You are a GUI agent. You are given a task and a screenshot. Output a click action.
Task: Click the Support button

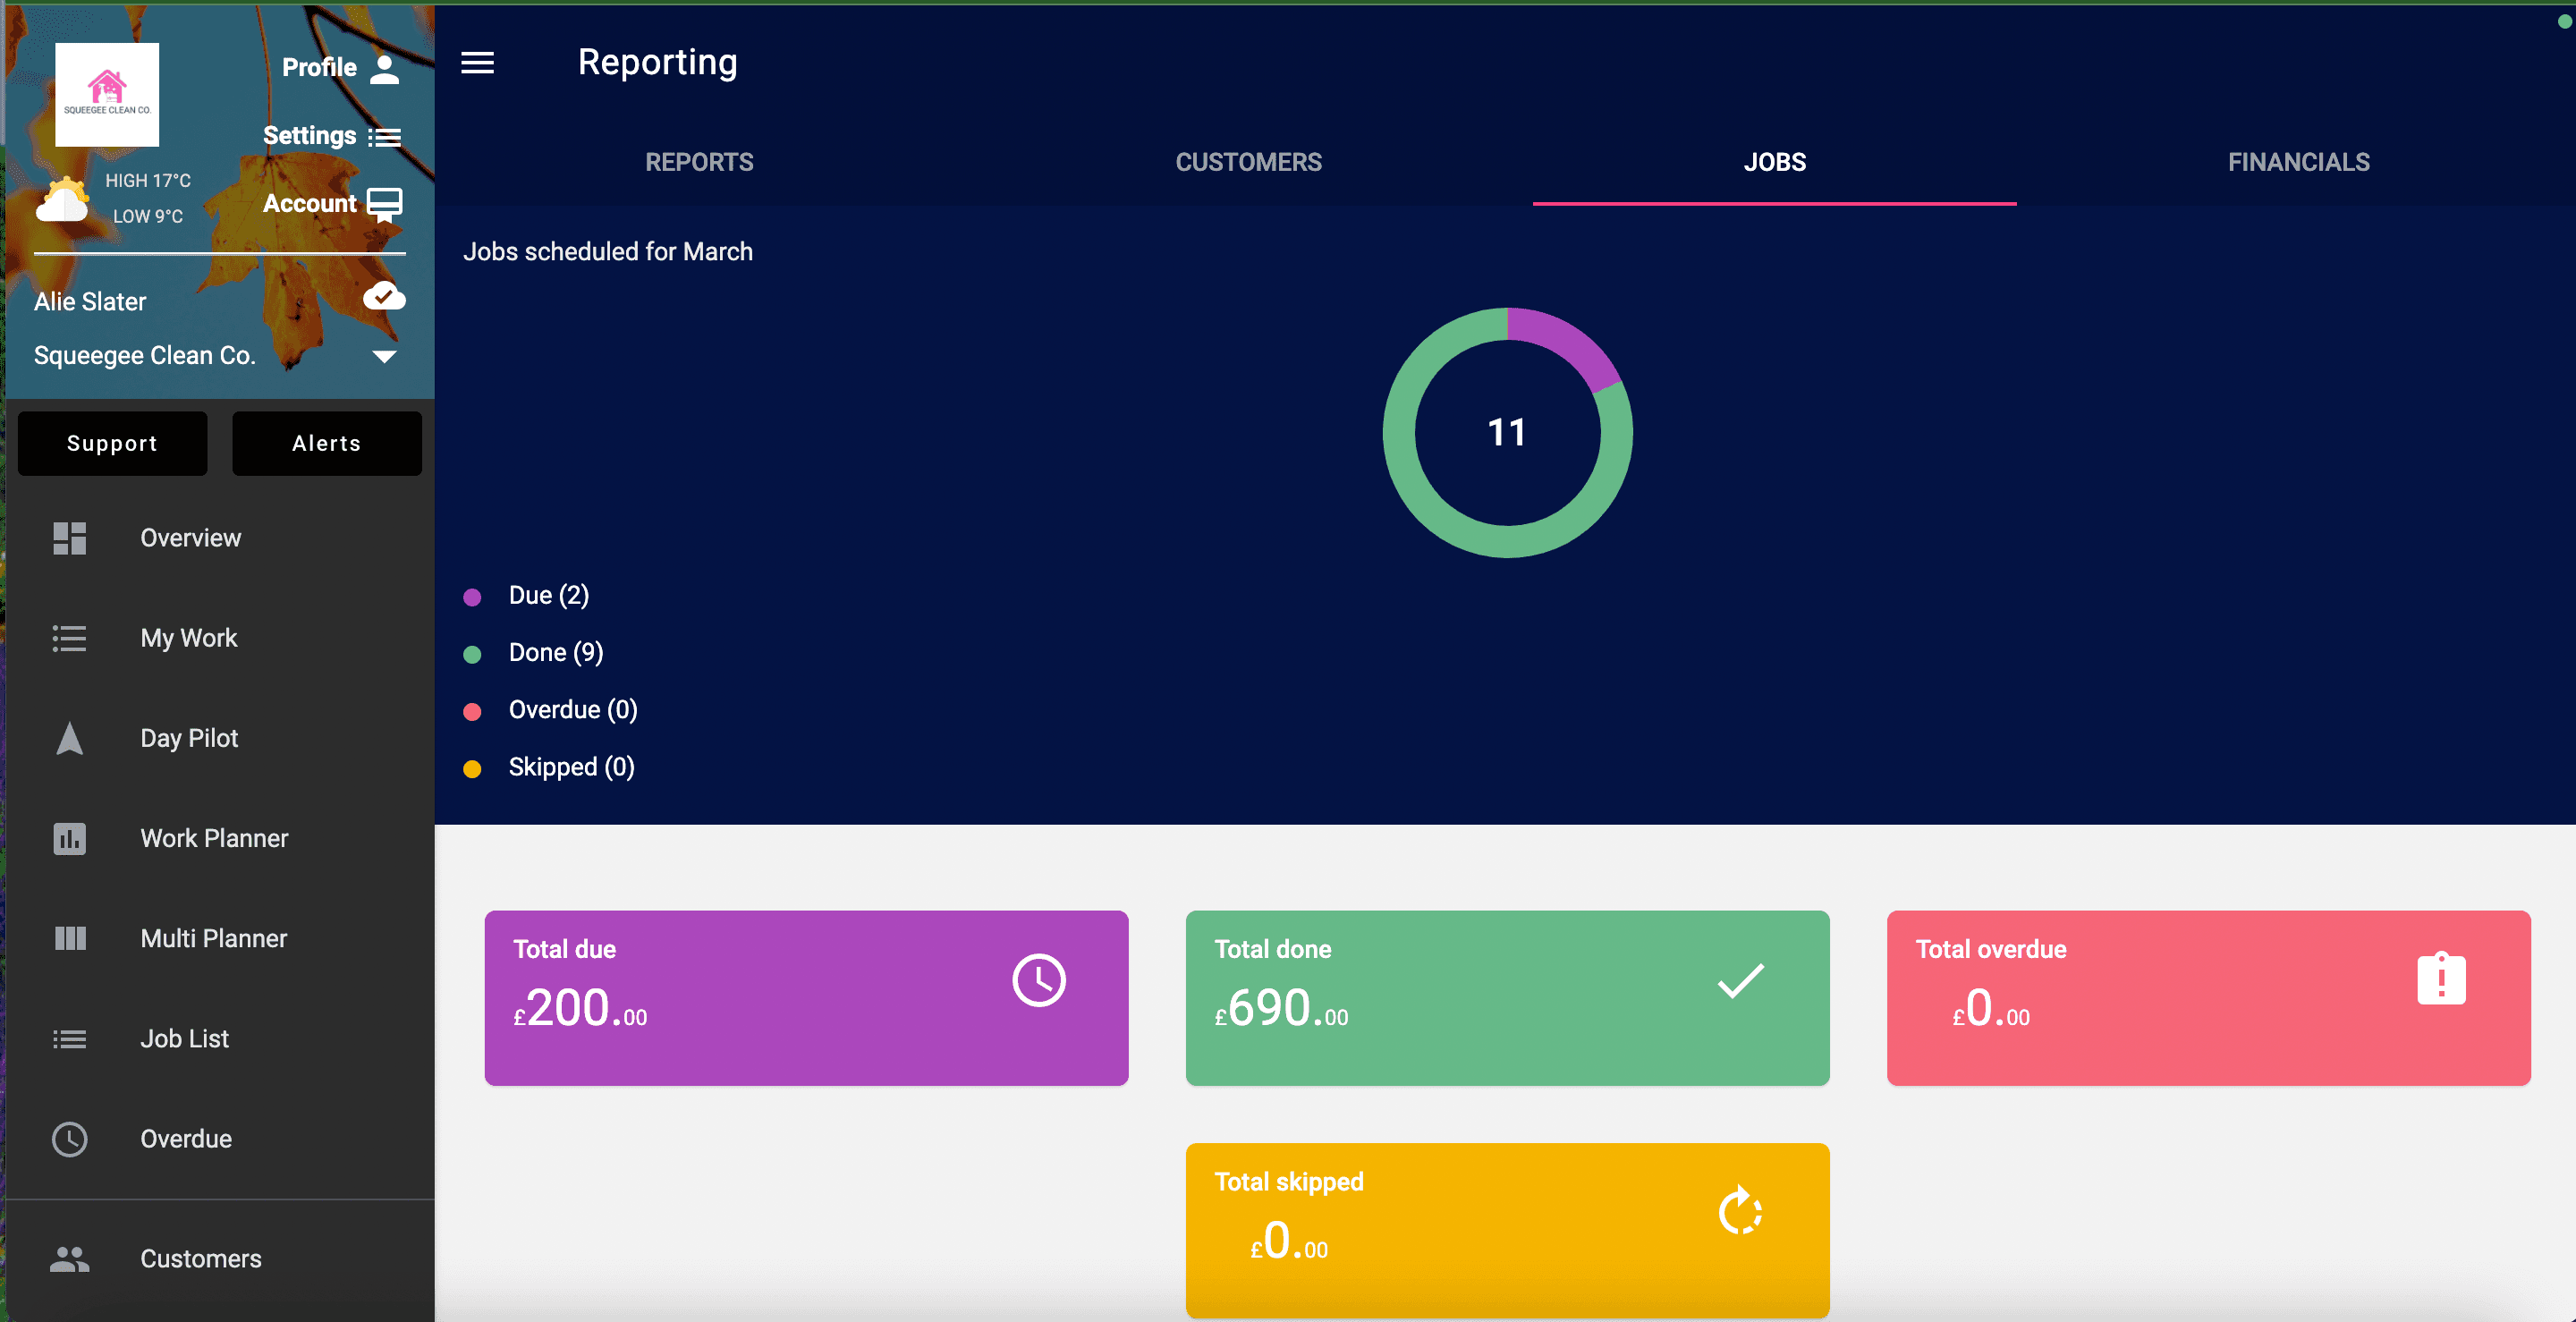[x=112, y=443]
